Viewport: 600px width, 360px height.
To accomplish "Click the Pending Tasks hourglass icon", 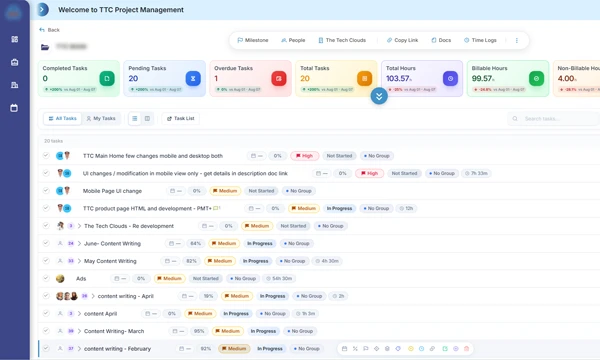I will [x=193, y=78].
